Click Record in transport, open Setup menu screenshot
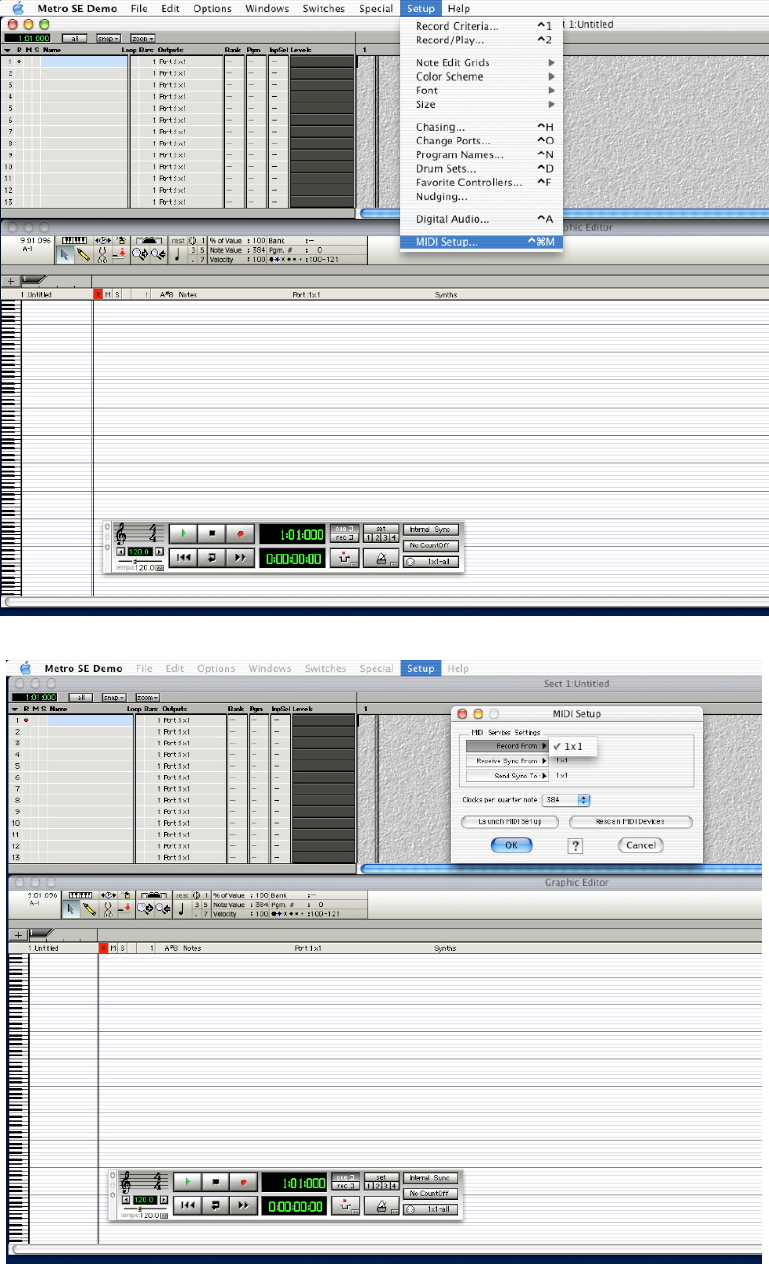The width and height of the screenshot is (769, 1264). (x=240, y=533)
